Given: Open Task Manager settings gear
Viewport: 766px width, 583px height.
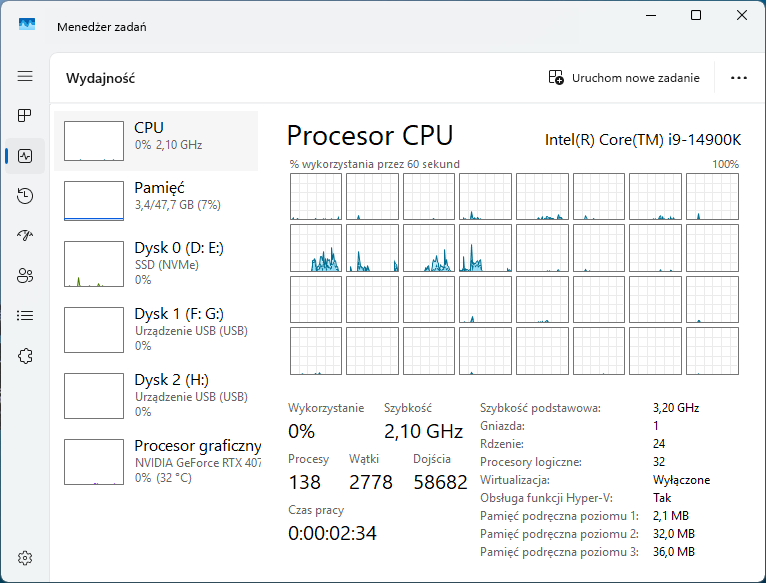Looking at the screenshot, I should 25,557.
